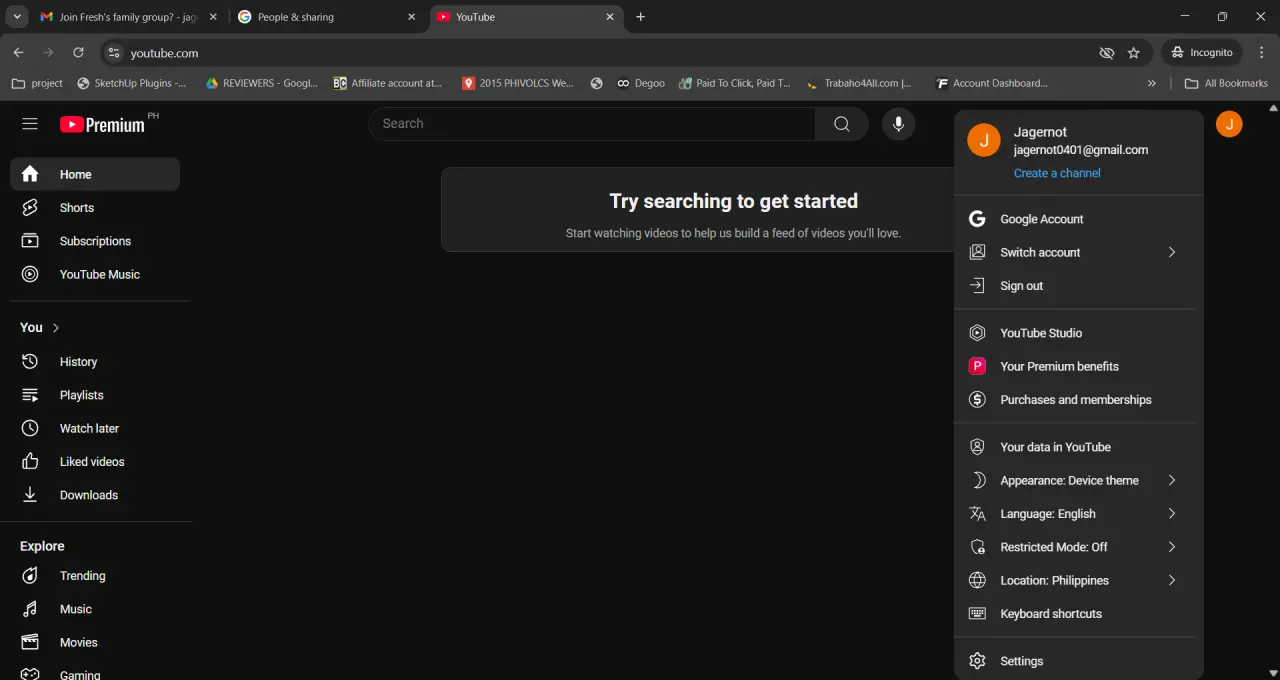Click the Trending flame icon
The width and height of the screenshot is (1280, 680).
30,576
